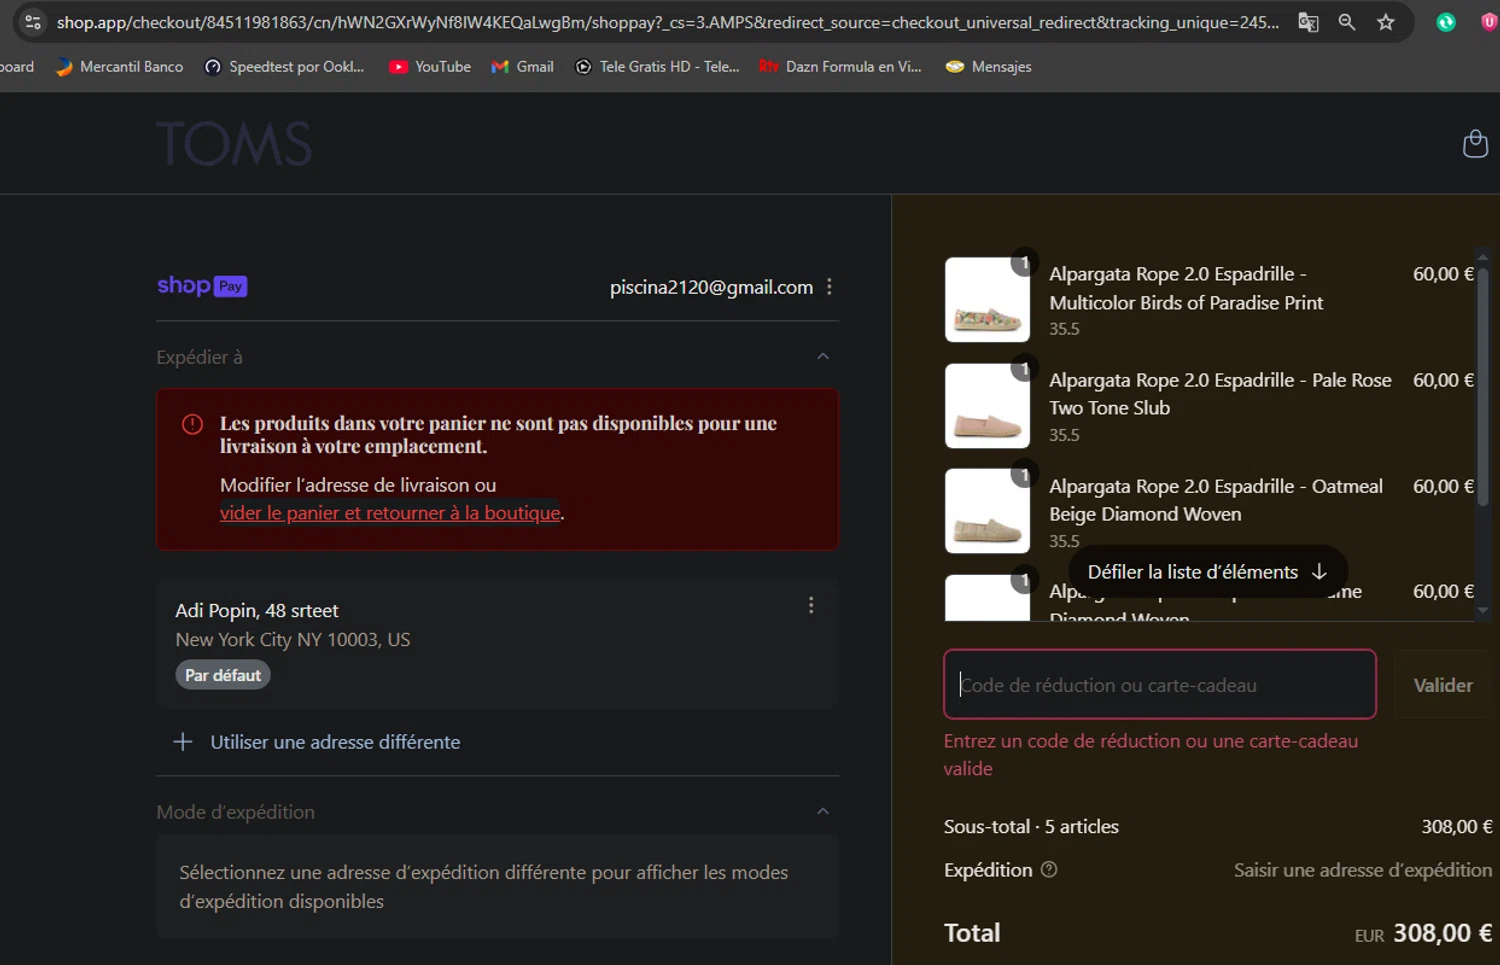Viewport: 1500px width, 965px height.
Task: Click the Shop Pay logo
Action: point(202,286)
